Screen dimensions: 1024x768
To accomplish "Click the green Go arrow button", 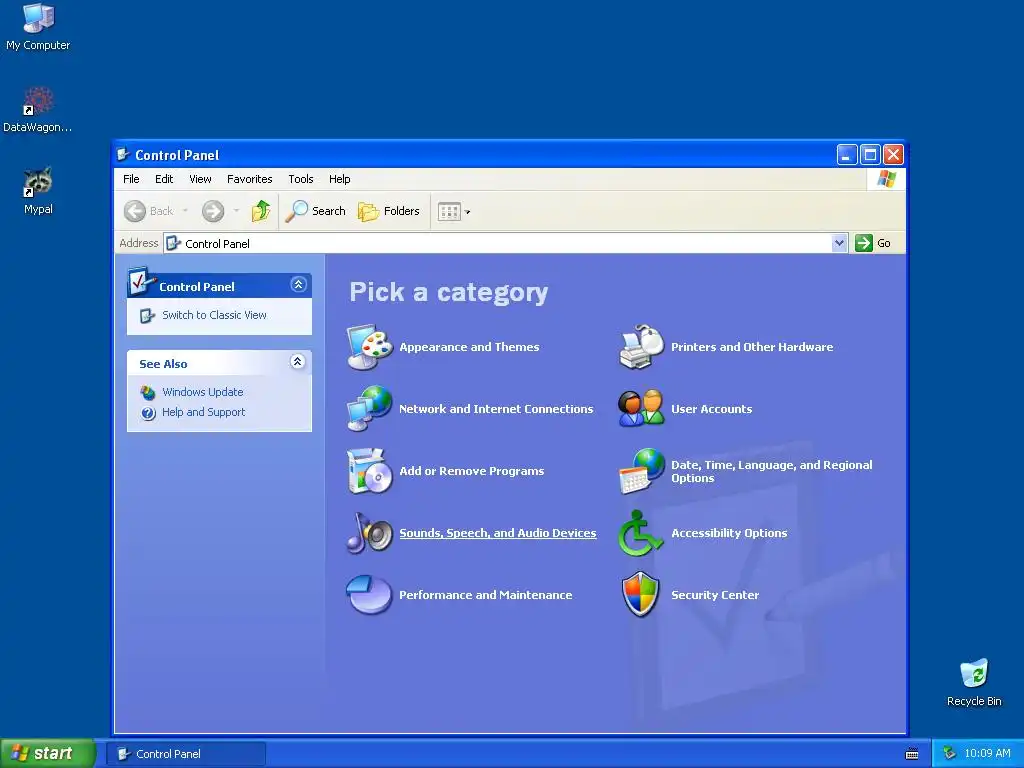I will point(864,243).
